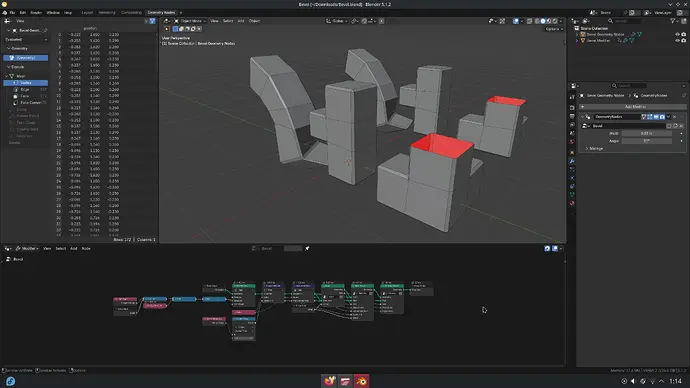Disable Bevel Geometry Nodes in renders
The image size is (690, 388).
click(683, 34)
